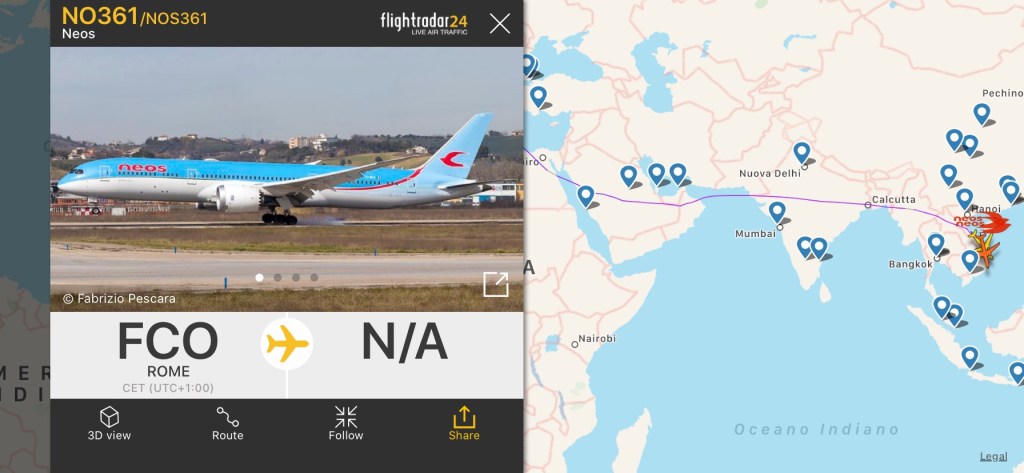Click the FCO Rome origin airport

pos(168,355)
